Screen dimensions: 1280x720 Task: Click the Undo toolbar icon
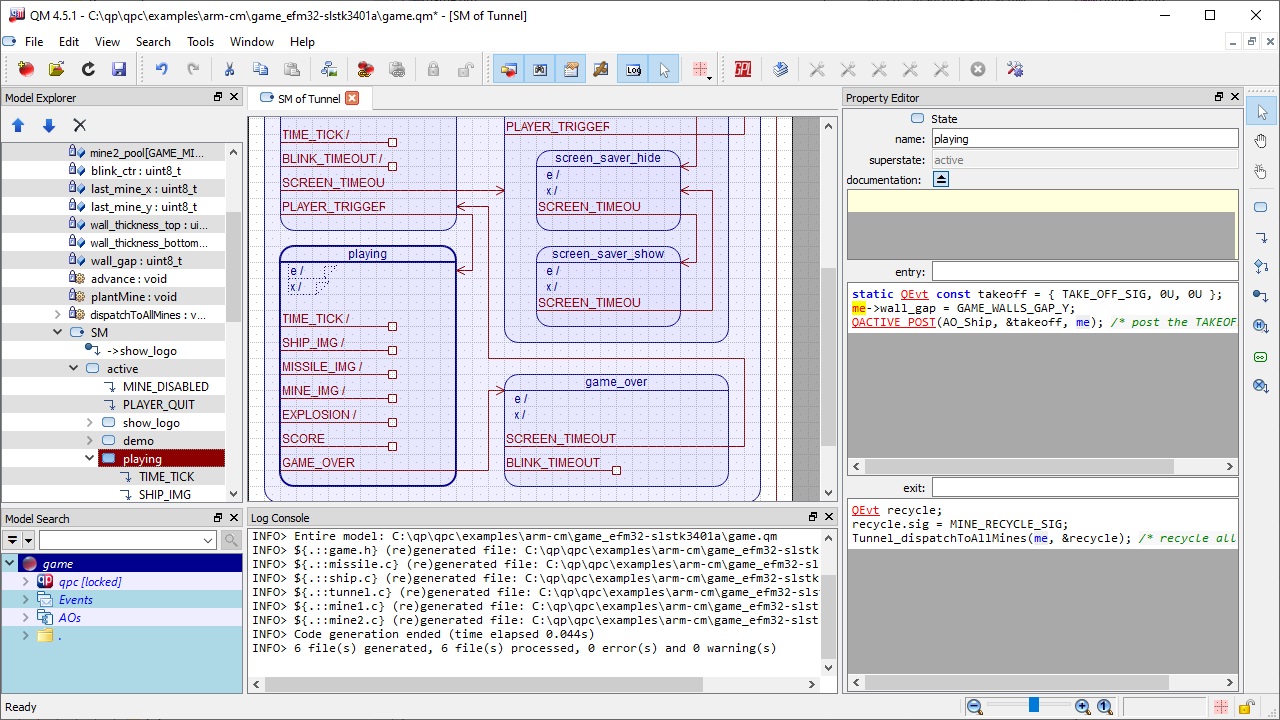point(161,69)
